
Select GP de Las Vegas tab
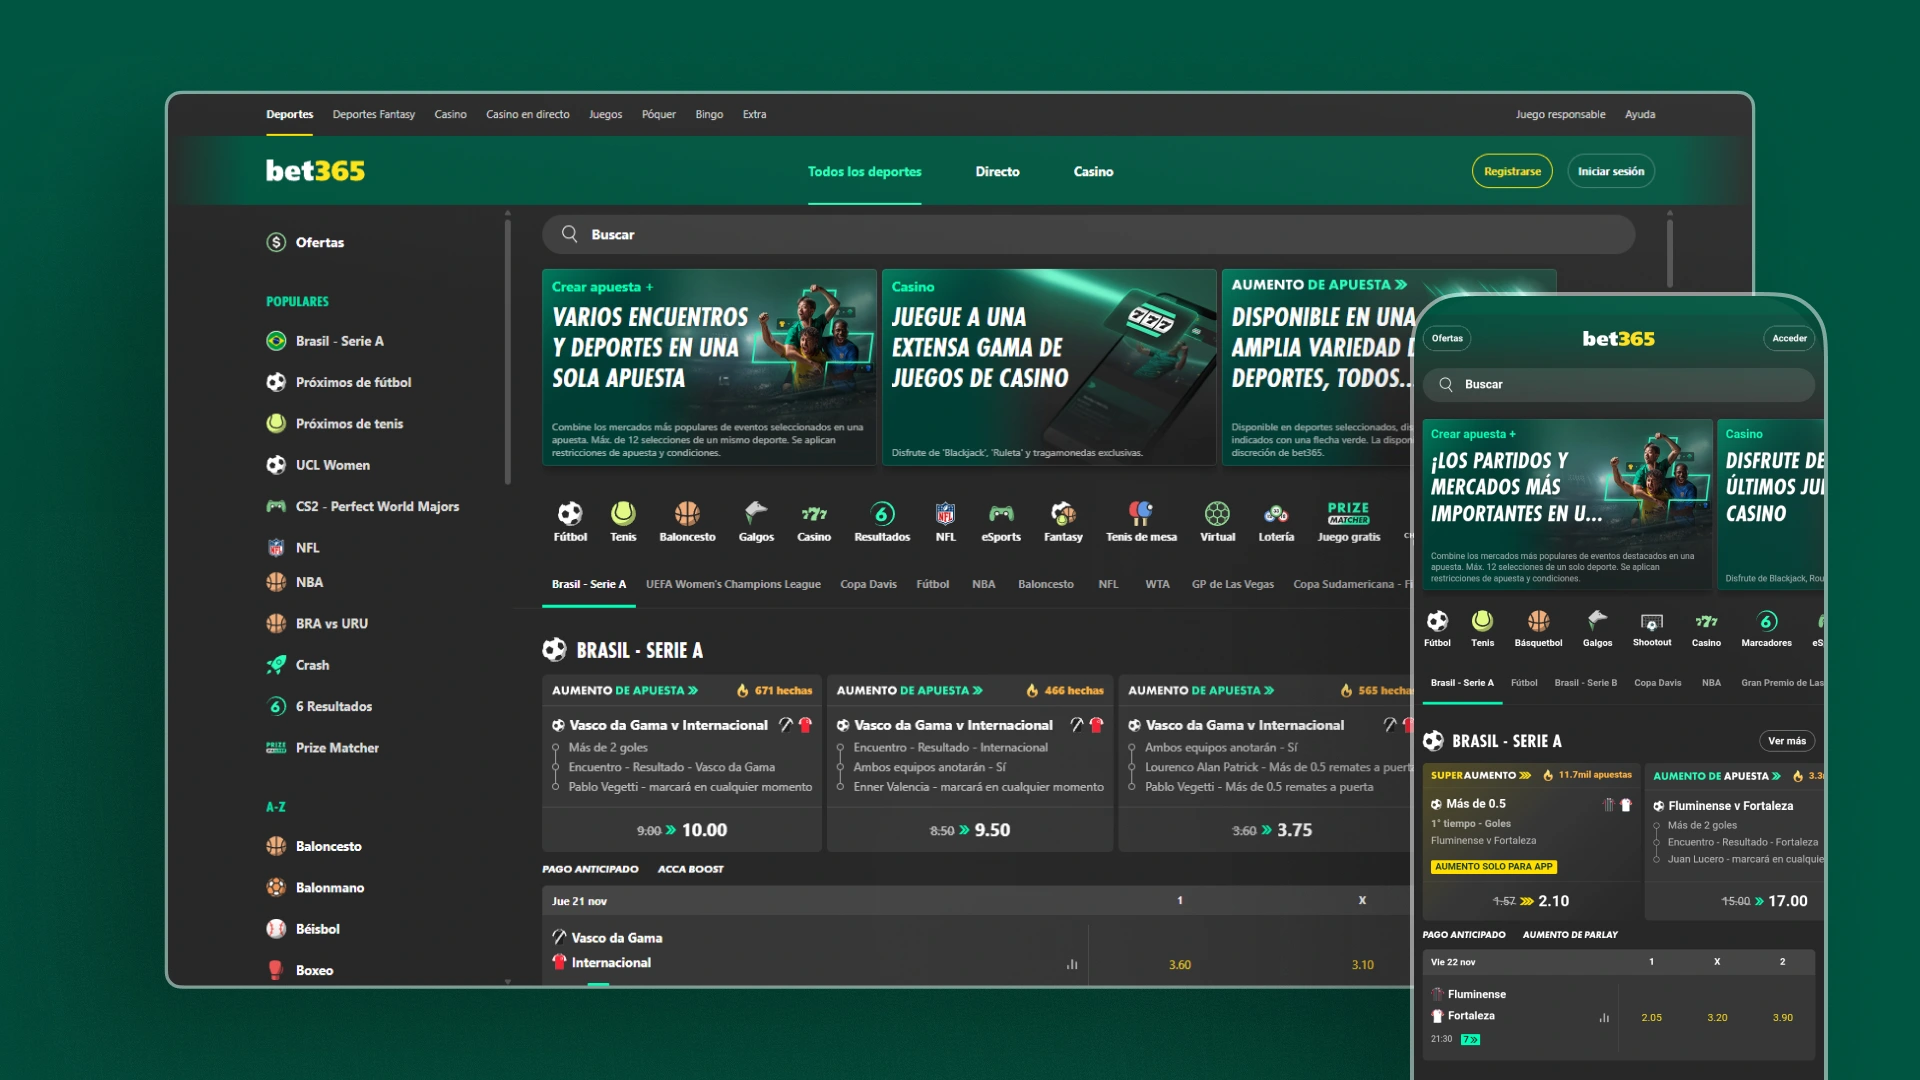click(x=1232, y=584)
